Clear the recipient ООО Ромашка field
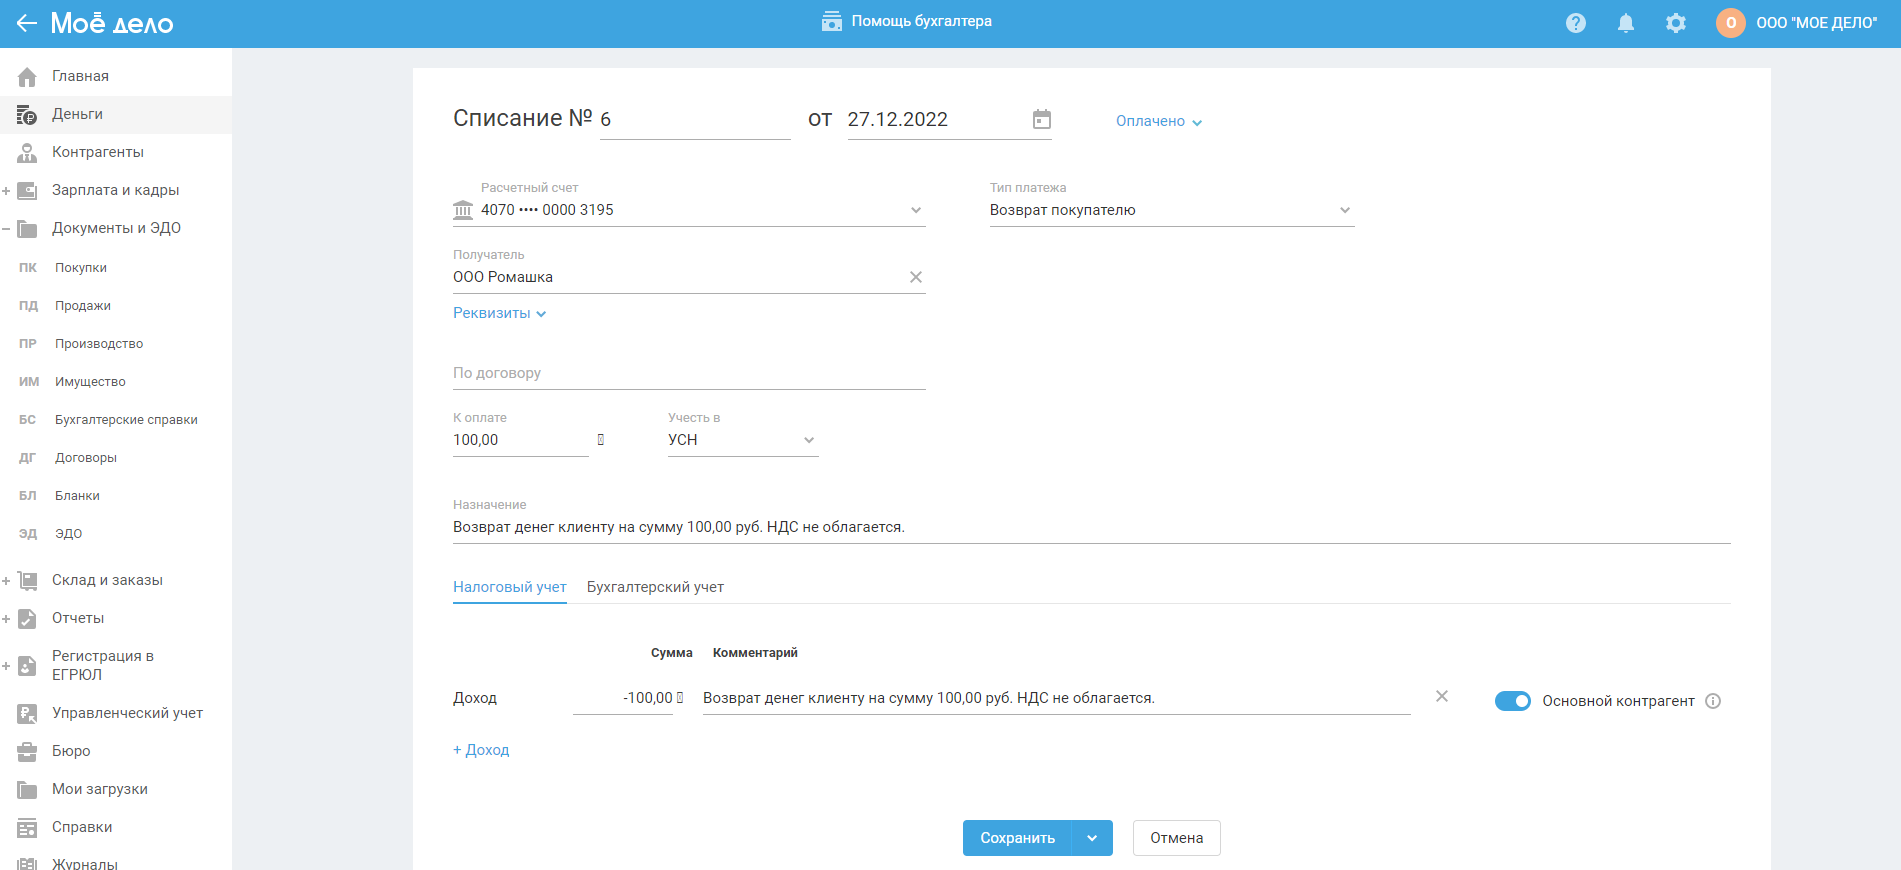 click(915, 277)
